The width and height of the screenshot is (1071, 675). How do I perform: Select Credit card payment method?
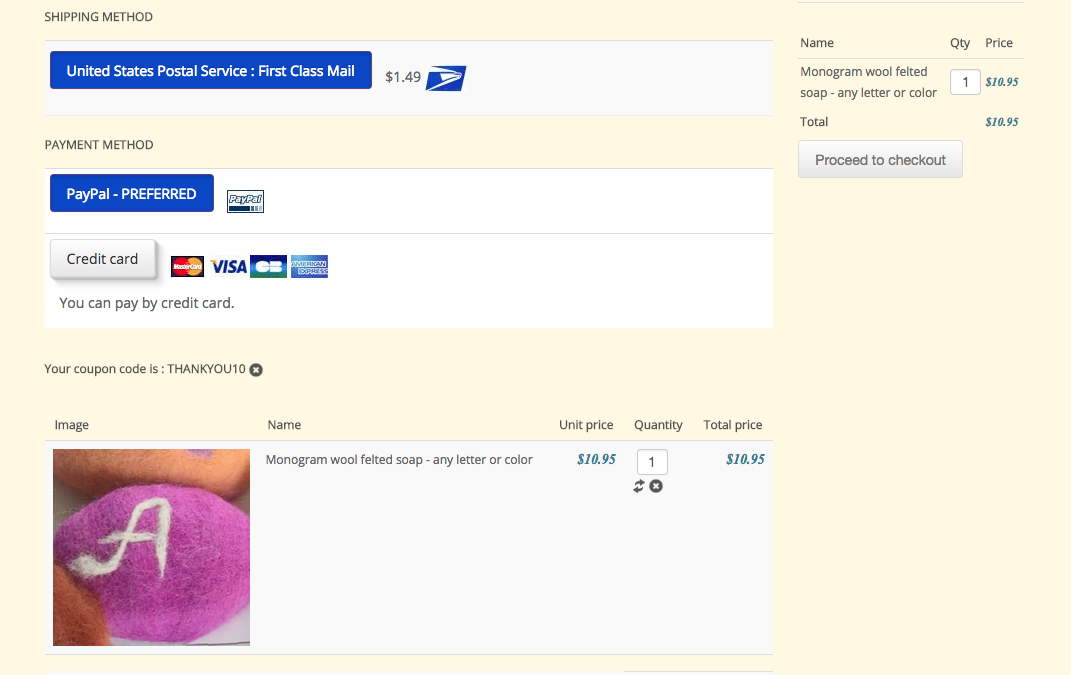(x=102, y=259)
